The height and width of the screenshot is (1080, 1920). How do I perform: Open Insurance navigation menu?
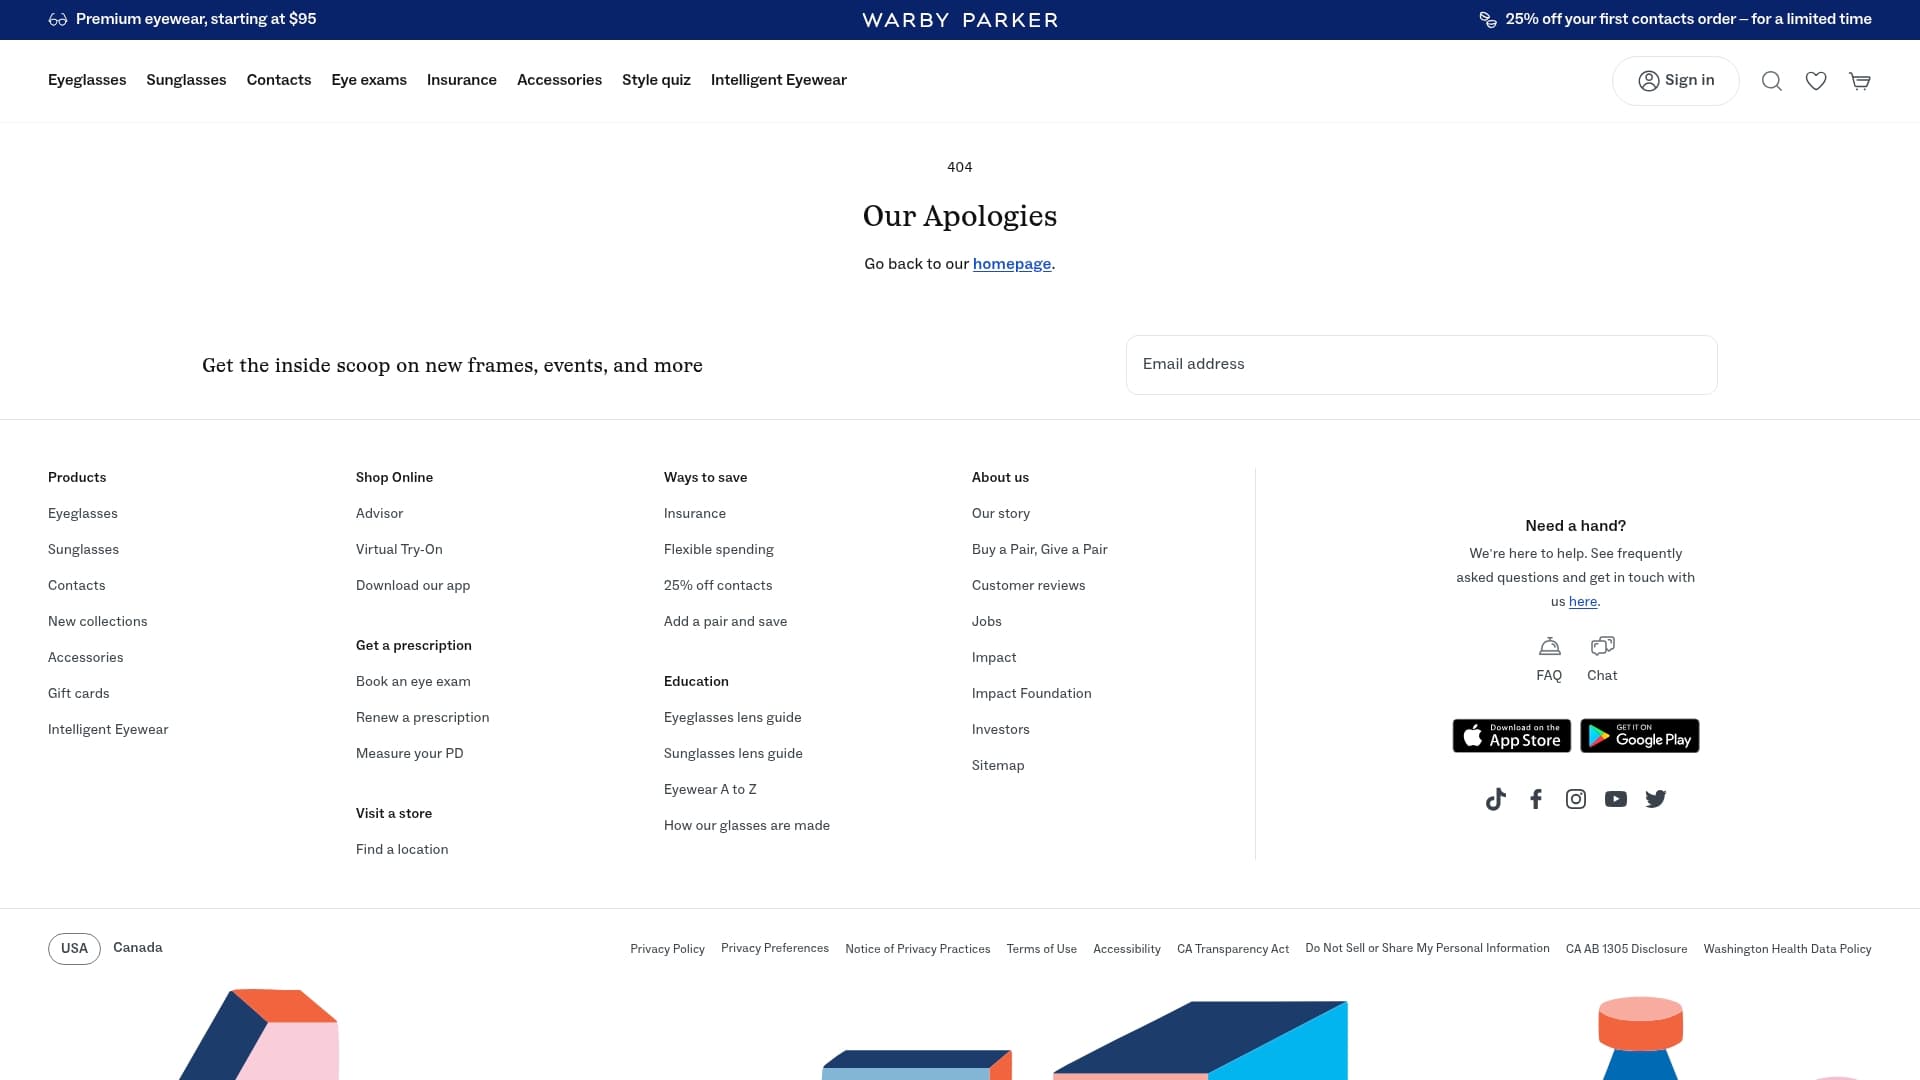pyautogui.click(x=462, y=80)
